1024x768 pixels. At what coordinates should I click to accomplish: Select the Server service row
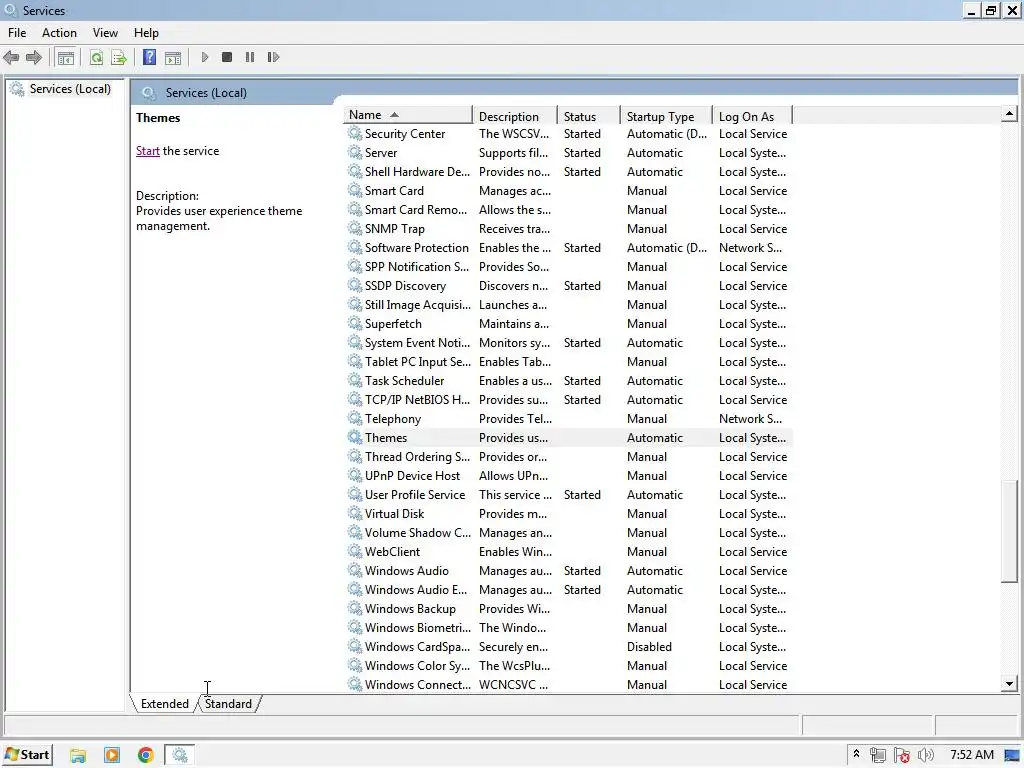coord(568,152)
